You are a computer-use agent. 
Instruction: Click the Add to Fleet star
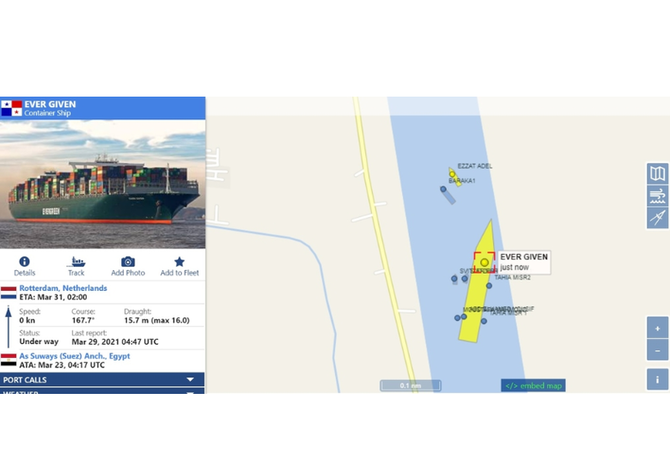pos(179,261)
